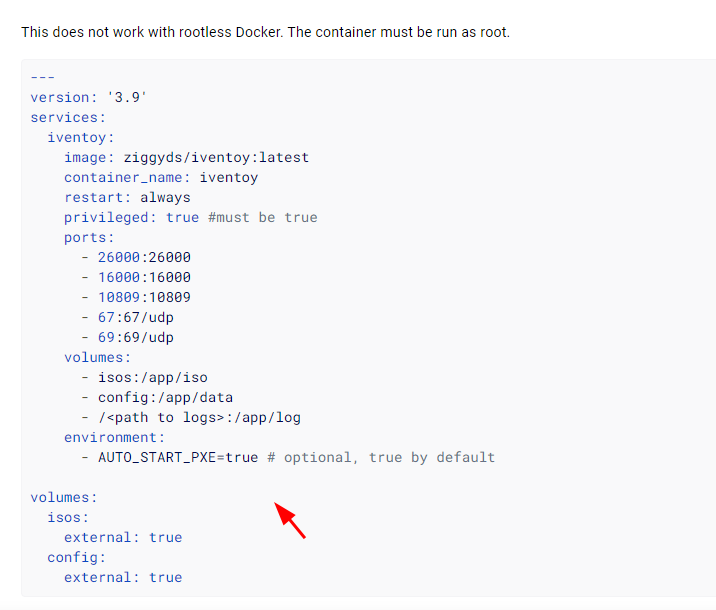The height and width of the screenshot is (610, 716).
Task: Click the rootless Docker warning sentence
Action: click(265, 32)
